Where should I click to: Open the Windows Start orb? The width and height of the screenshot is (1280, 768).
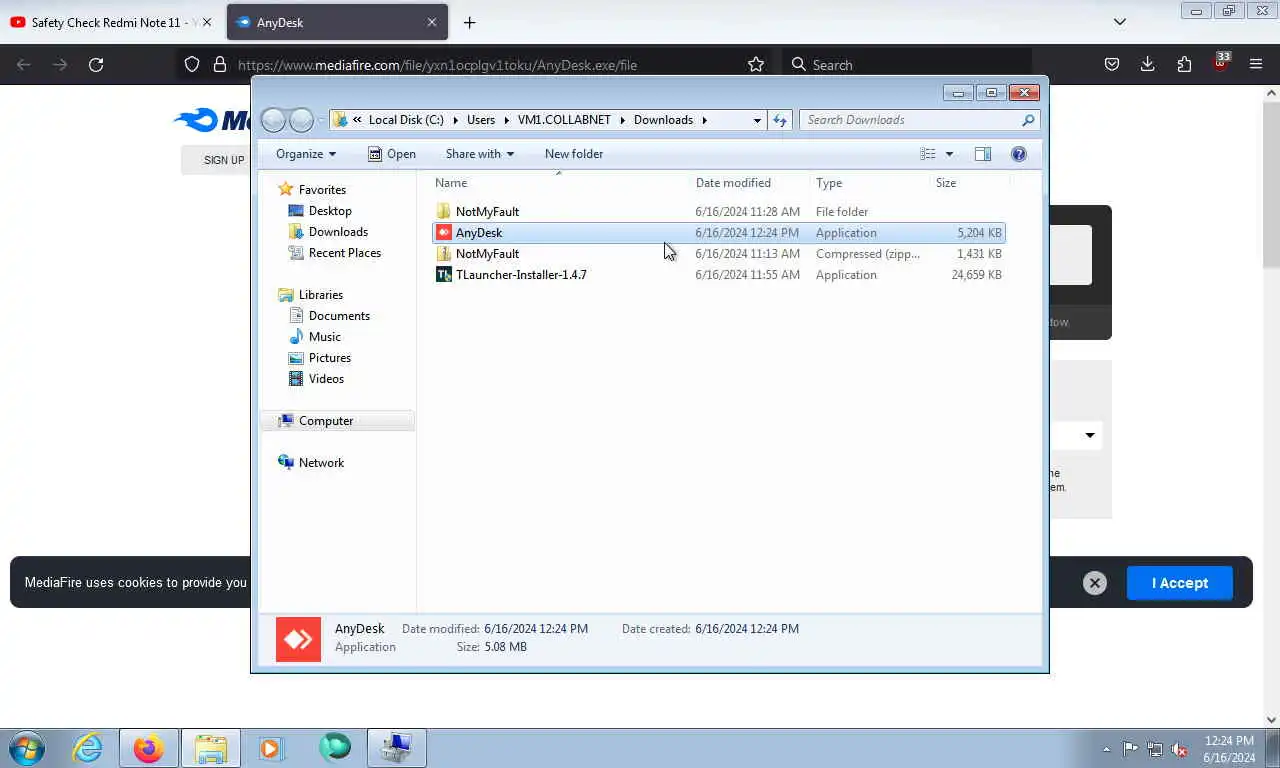[27, 748]
